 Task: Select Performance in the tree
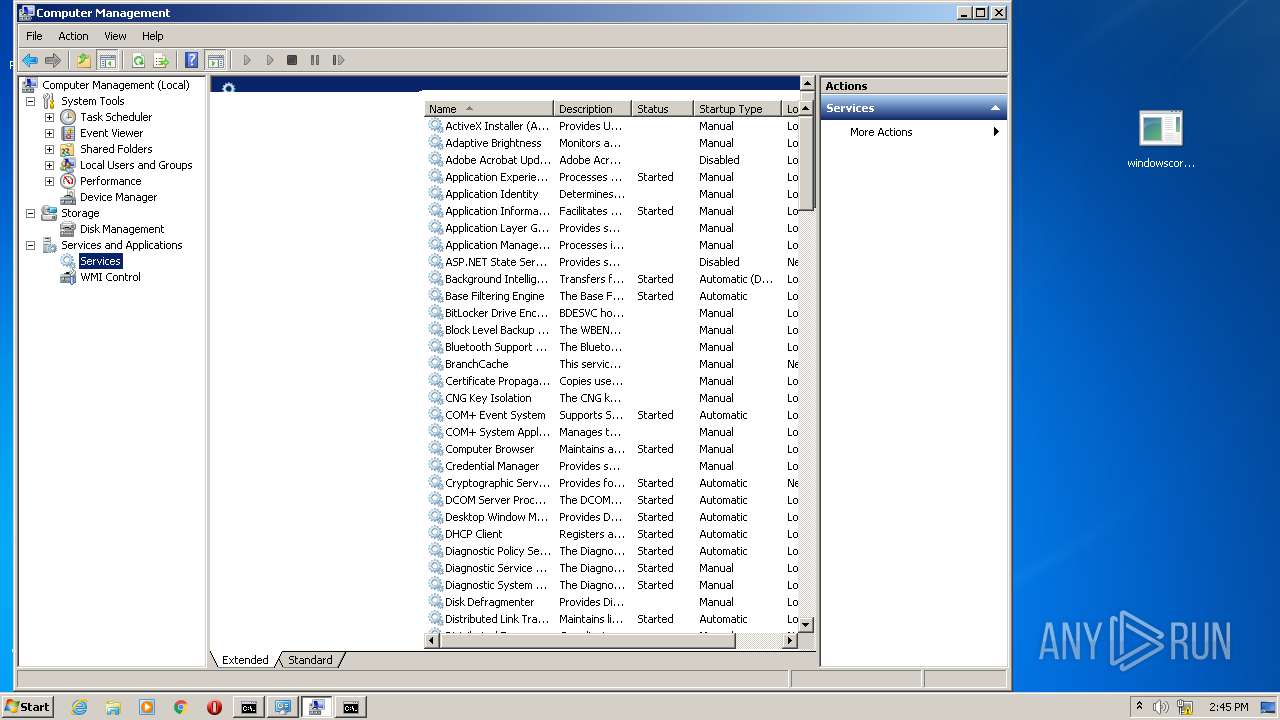(x=110, y=181)
